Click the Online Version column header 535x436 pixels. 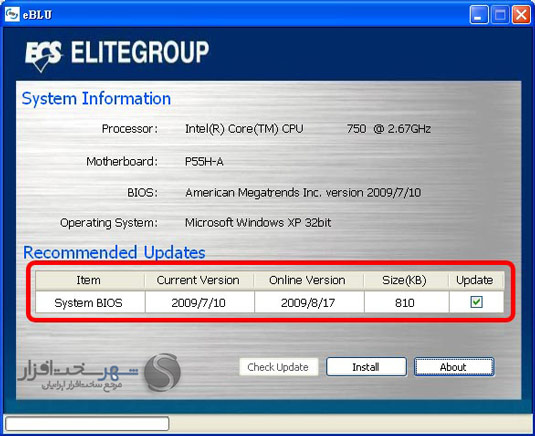(308, 280)
